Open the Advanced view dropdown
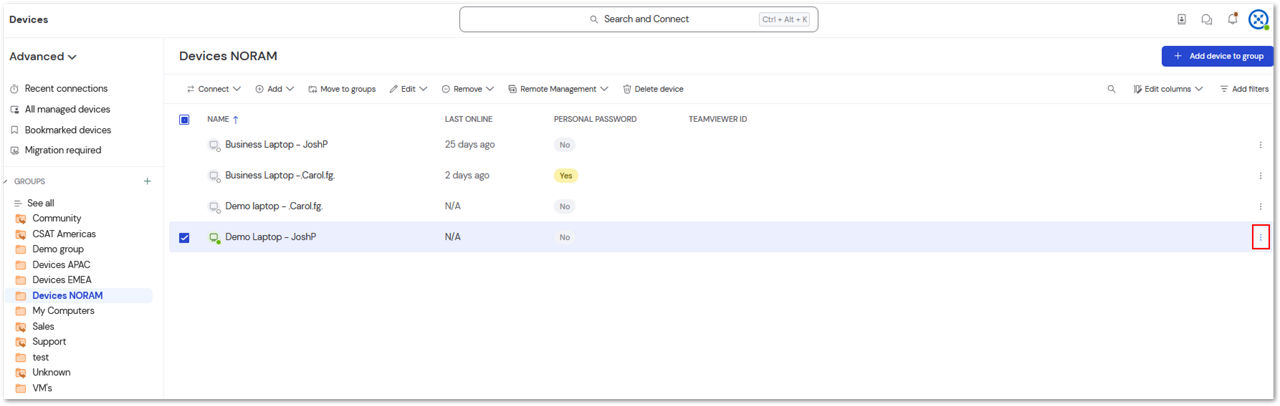1280x406 pixels. pos(43,57)
